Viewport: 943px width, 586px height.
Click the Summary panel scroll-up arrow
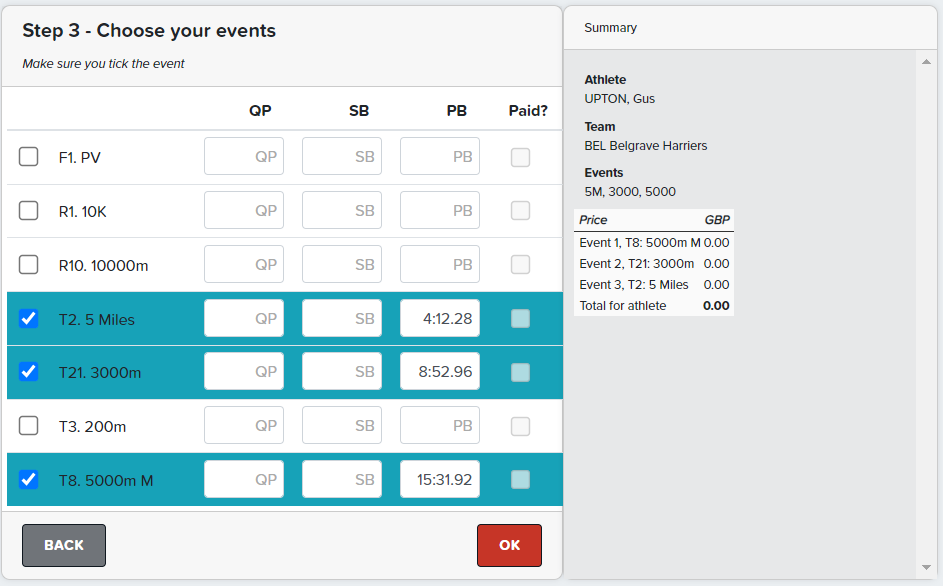coord(926,61)
